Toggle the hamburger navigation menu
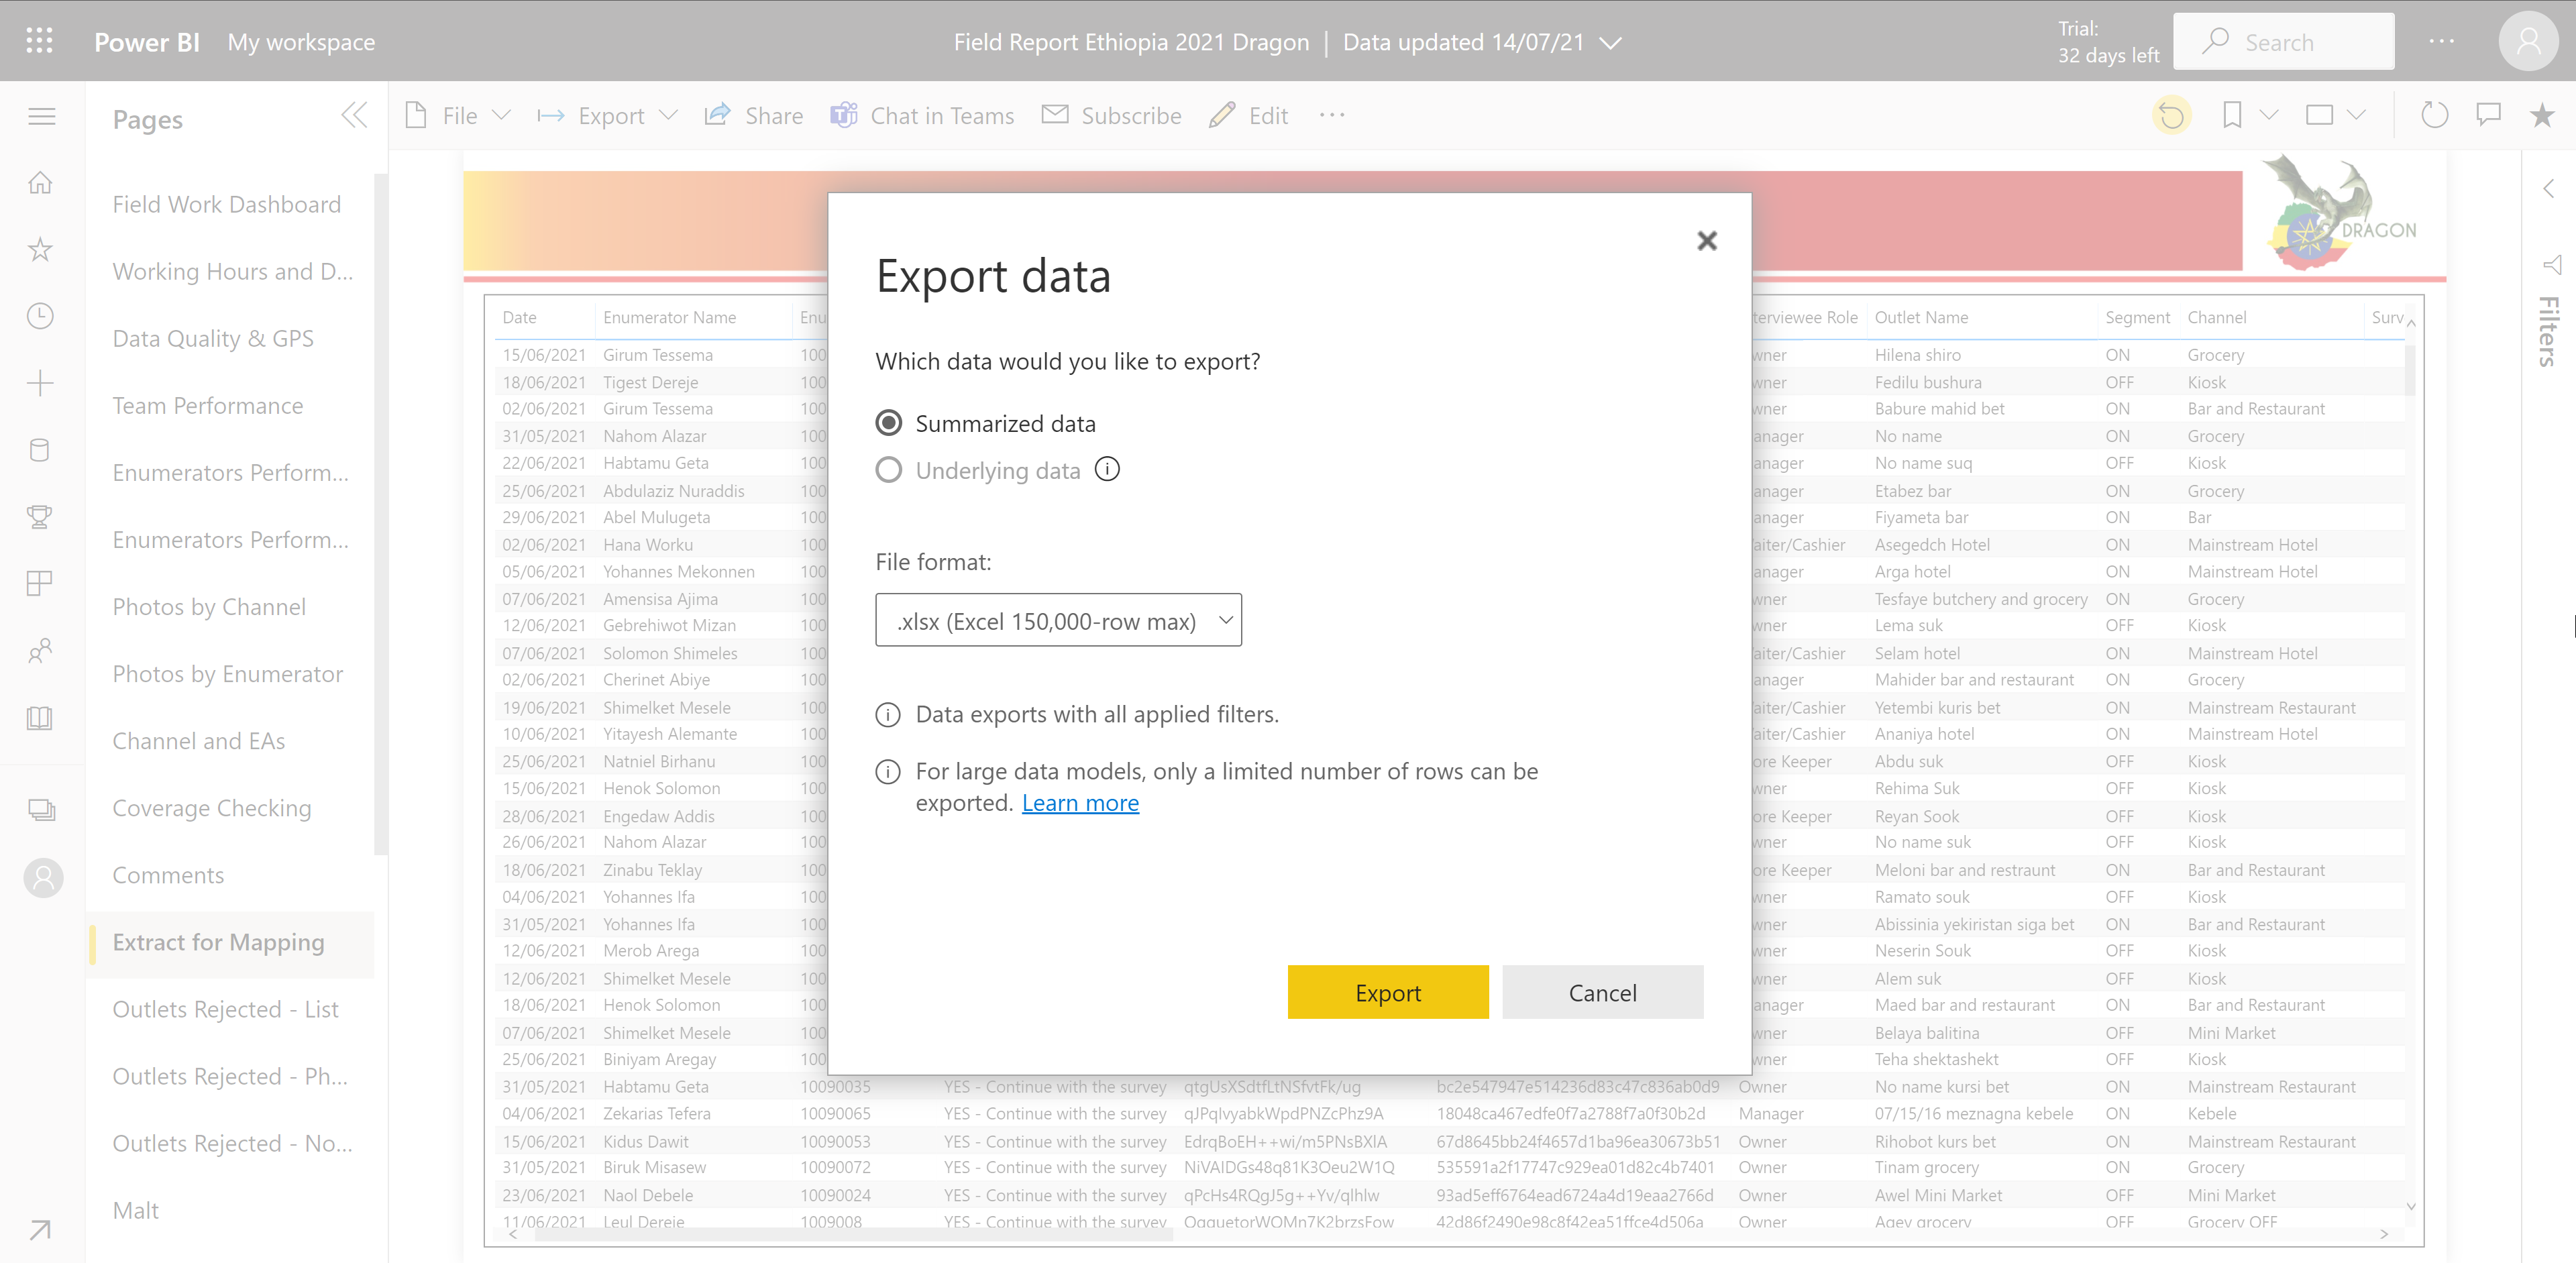The height and width of the screenshot is (1263, 2576). [41, 116]
